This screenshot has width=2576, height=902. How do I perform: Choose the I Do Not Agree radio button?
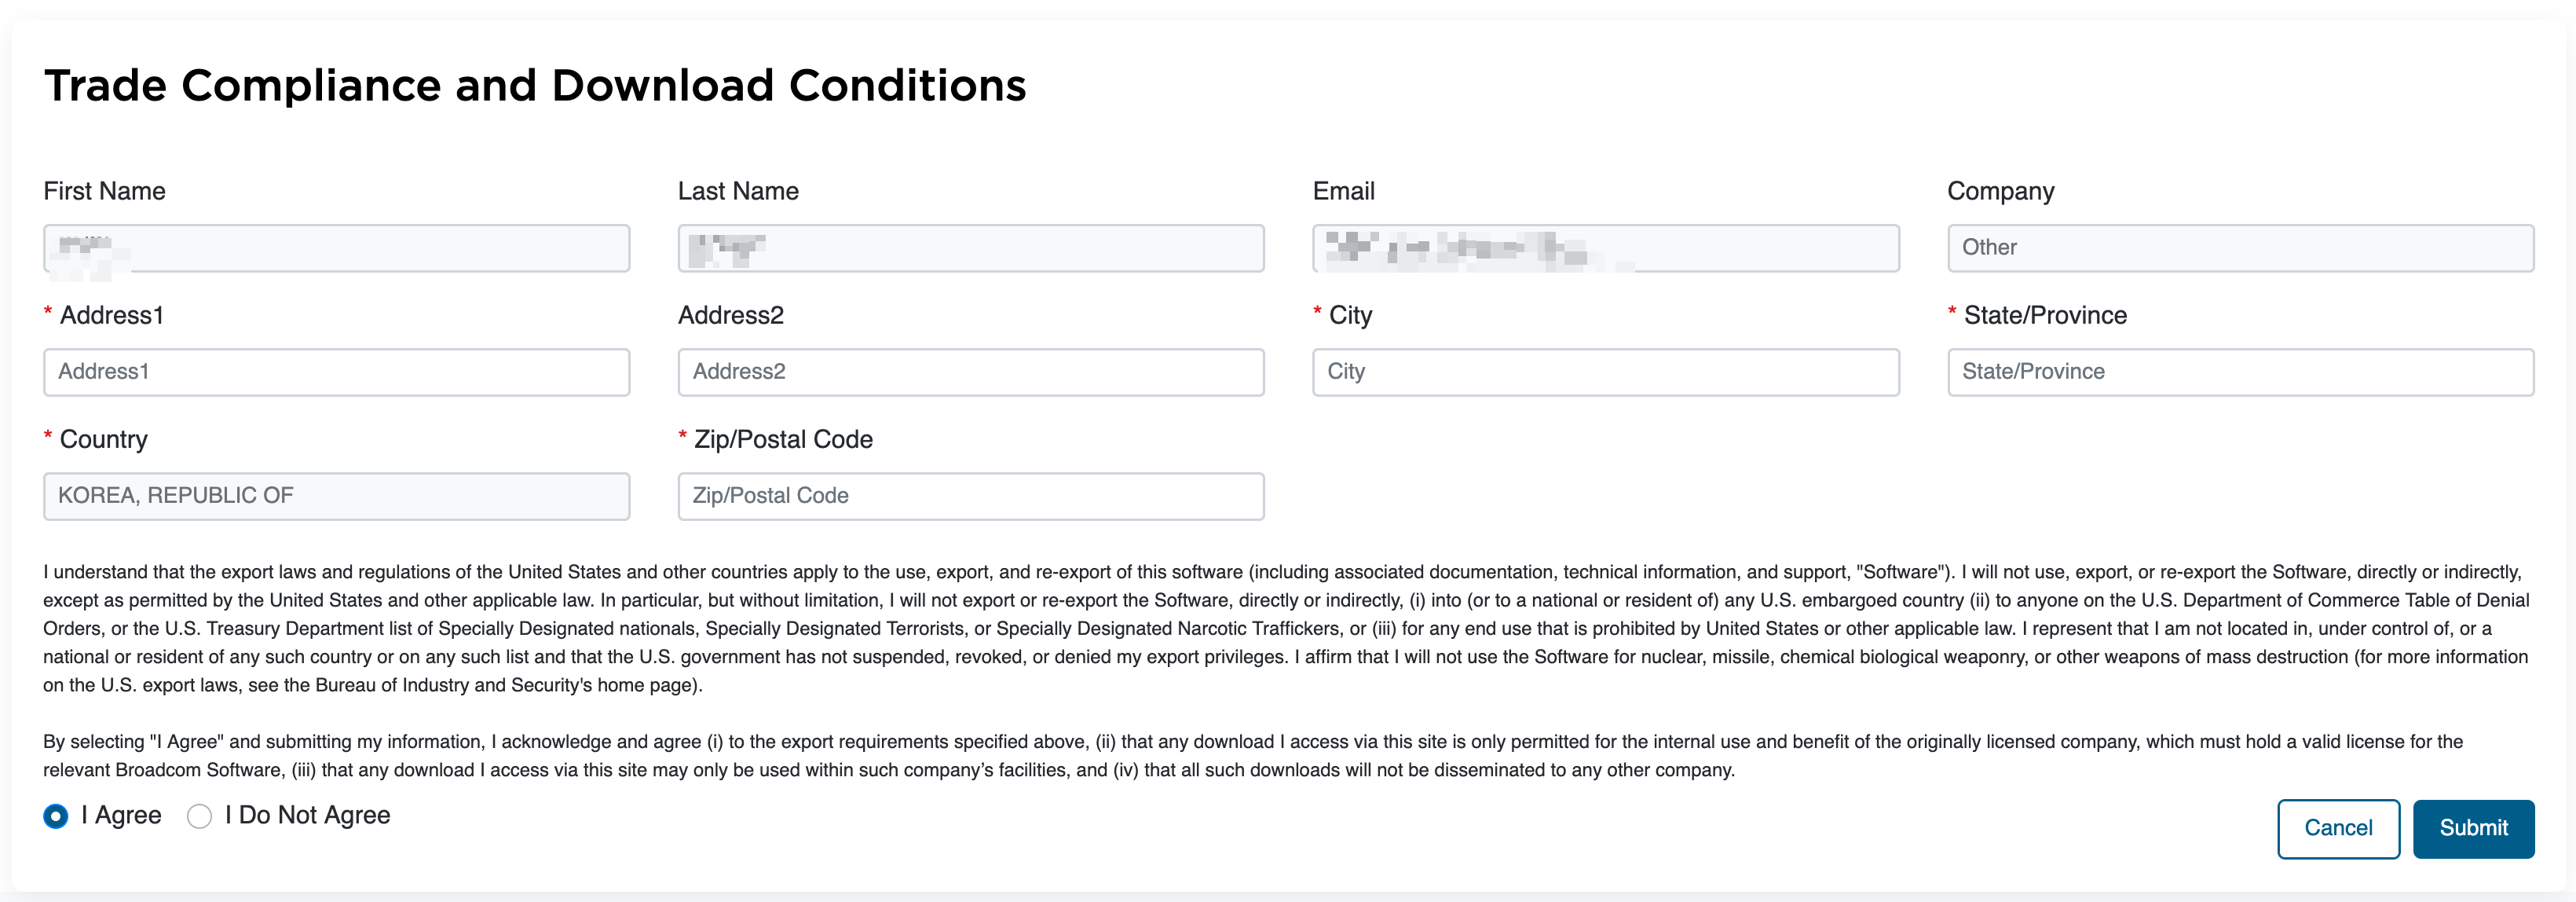coord(199,816)
